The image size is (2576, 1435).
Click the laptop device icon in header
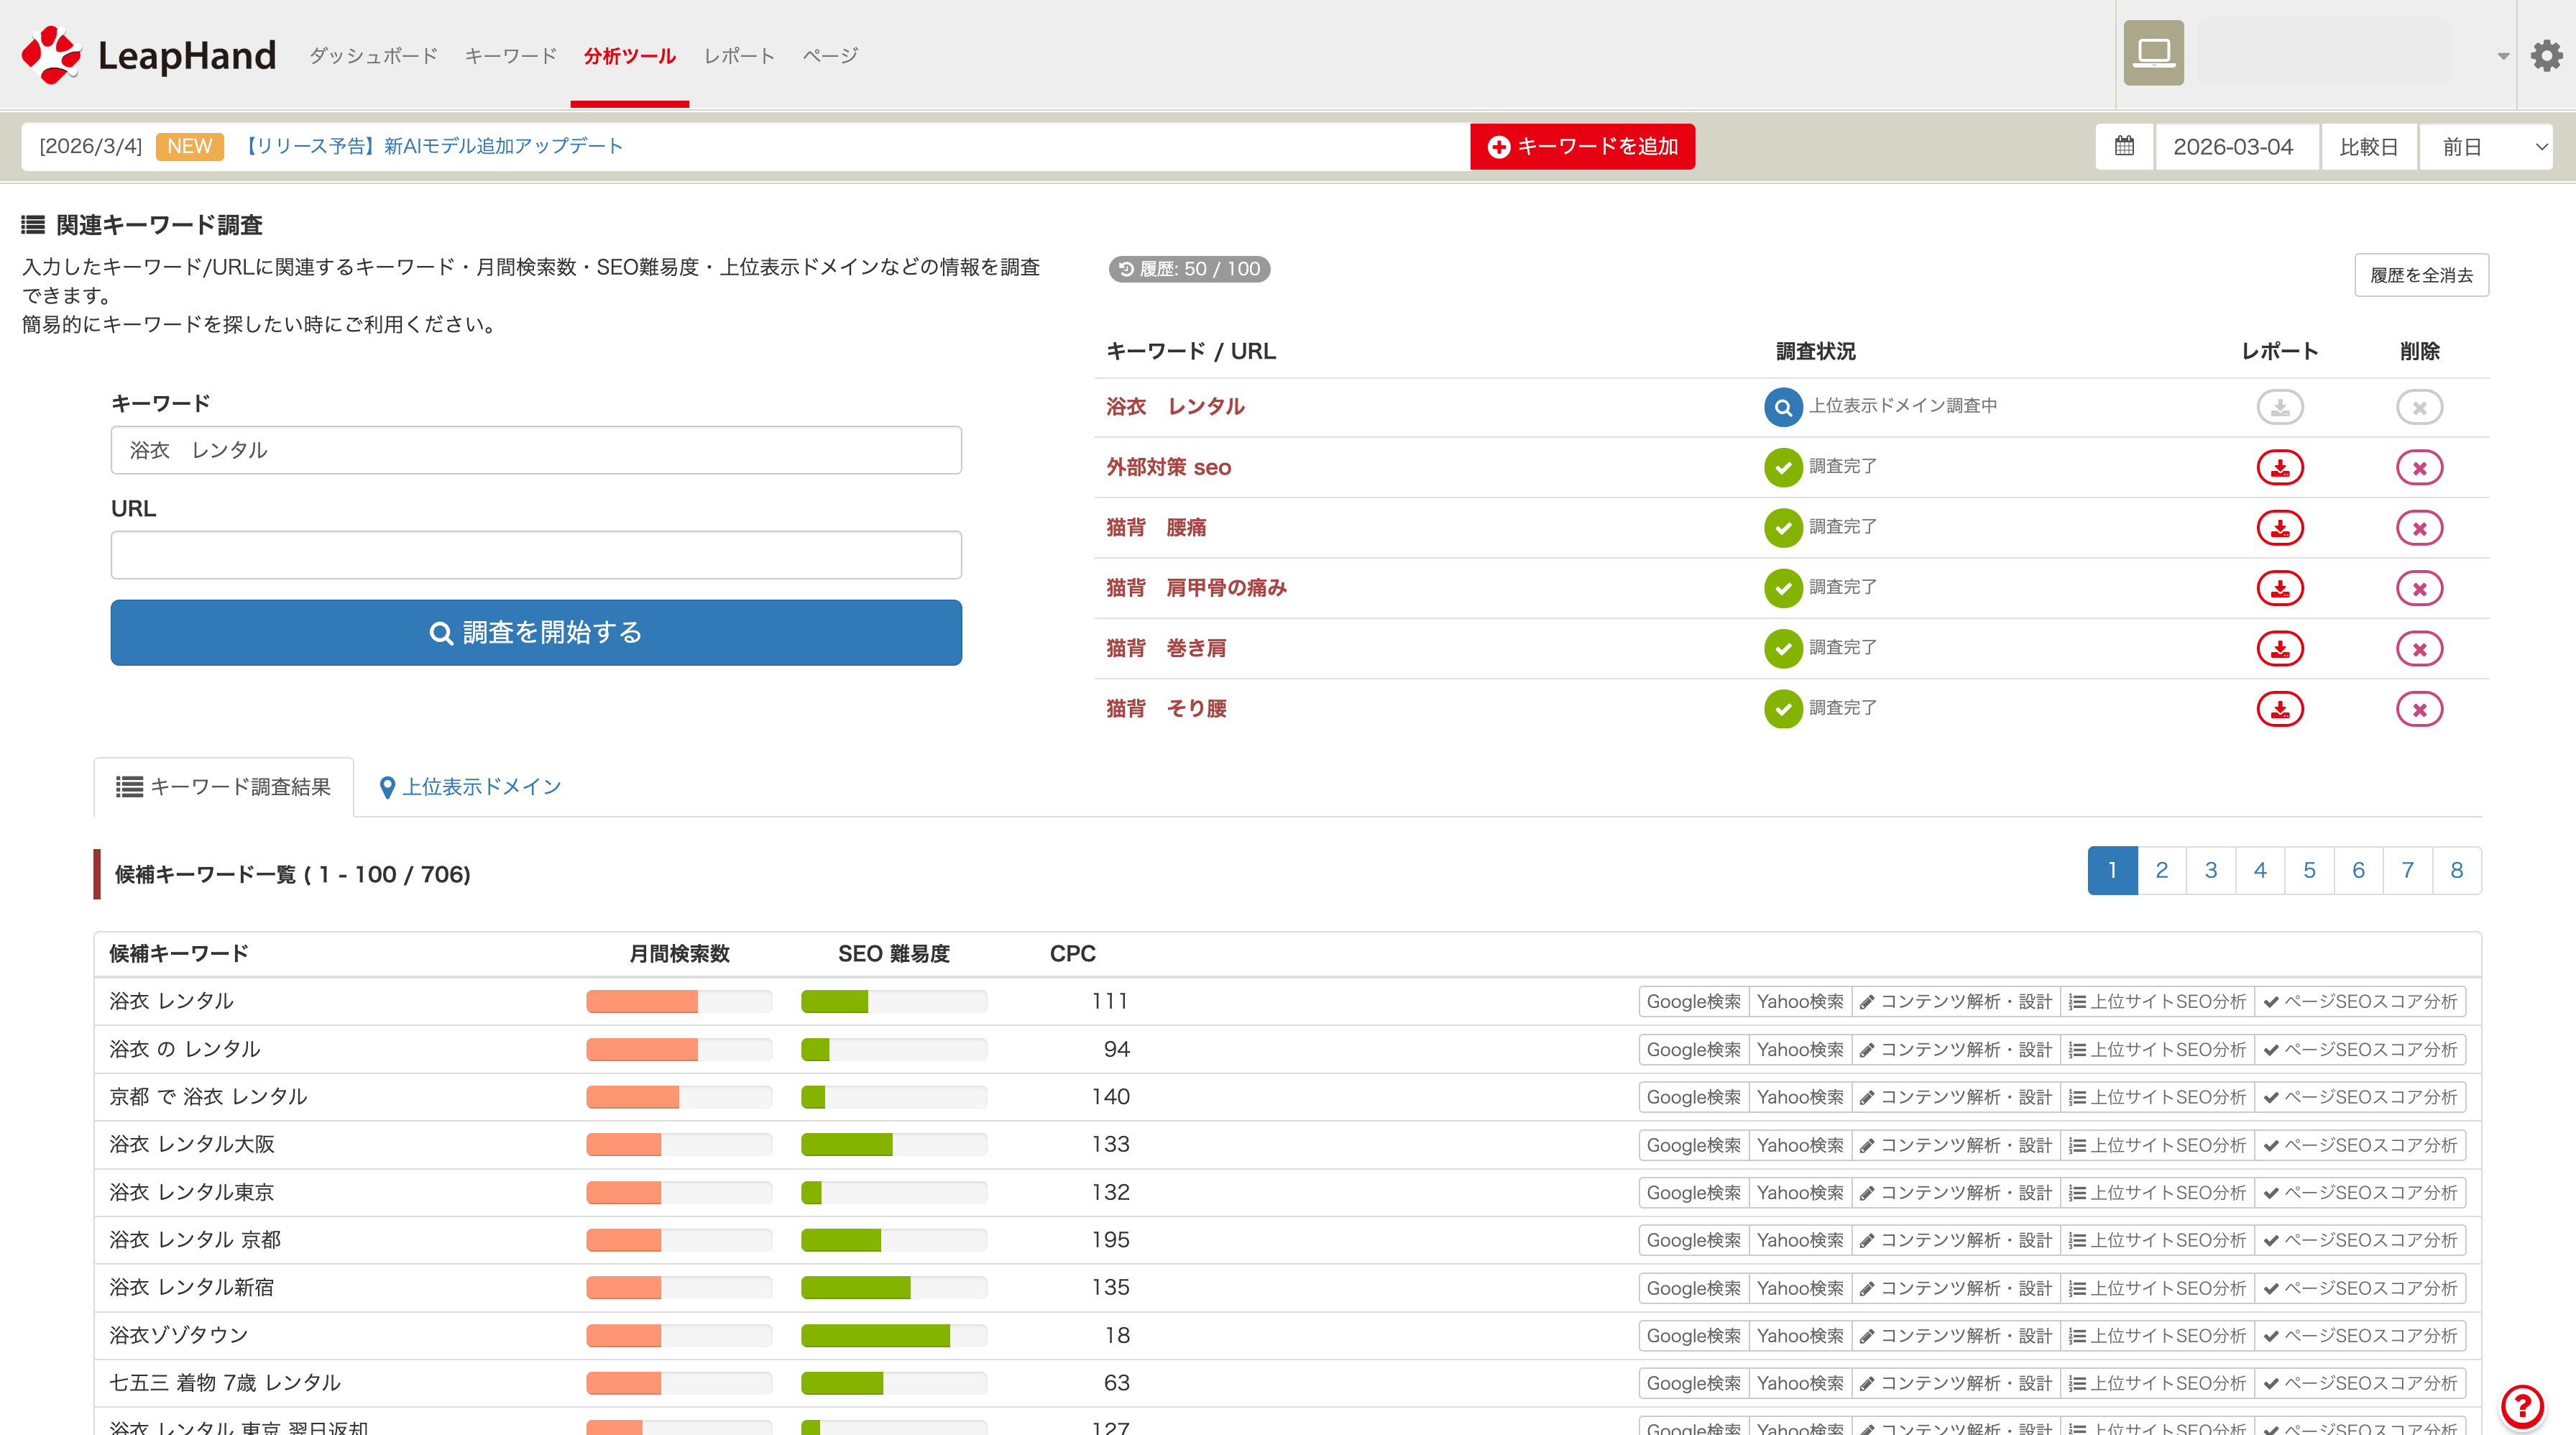tap(2153, 53)
